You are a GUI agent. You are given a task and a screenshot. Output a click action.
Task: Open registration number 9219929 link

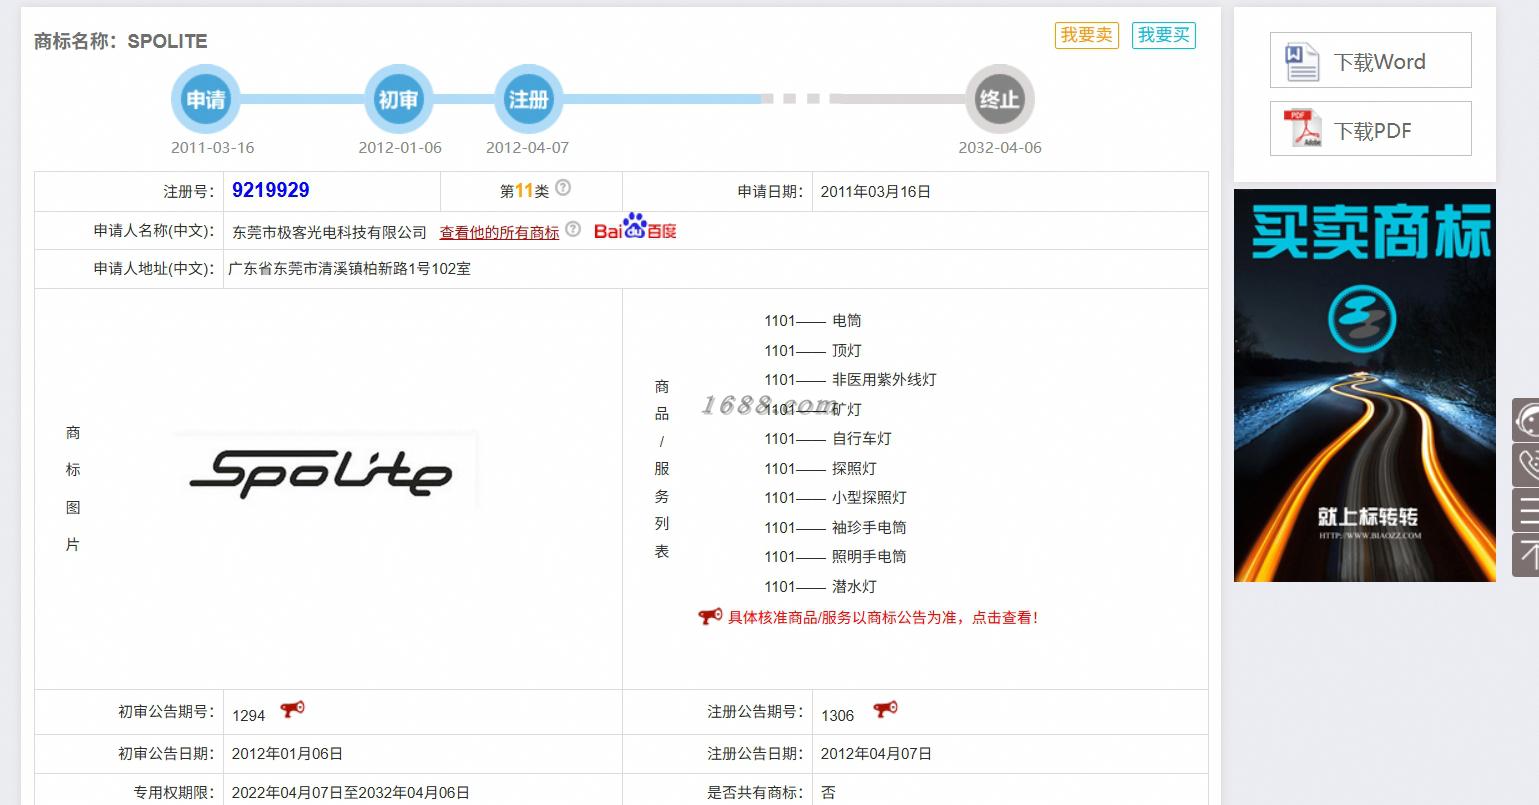(x=270, y=190)
